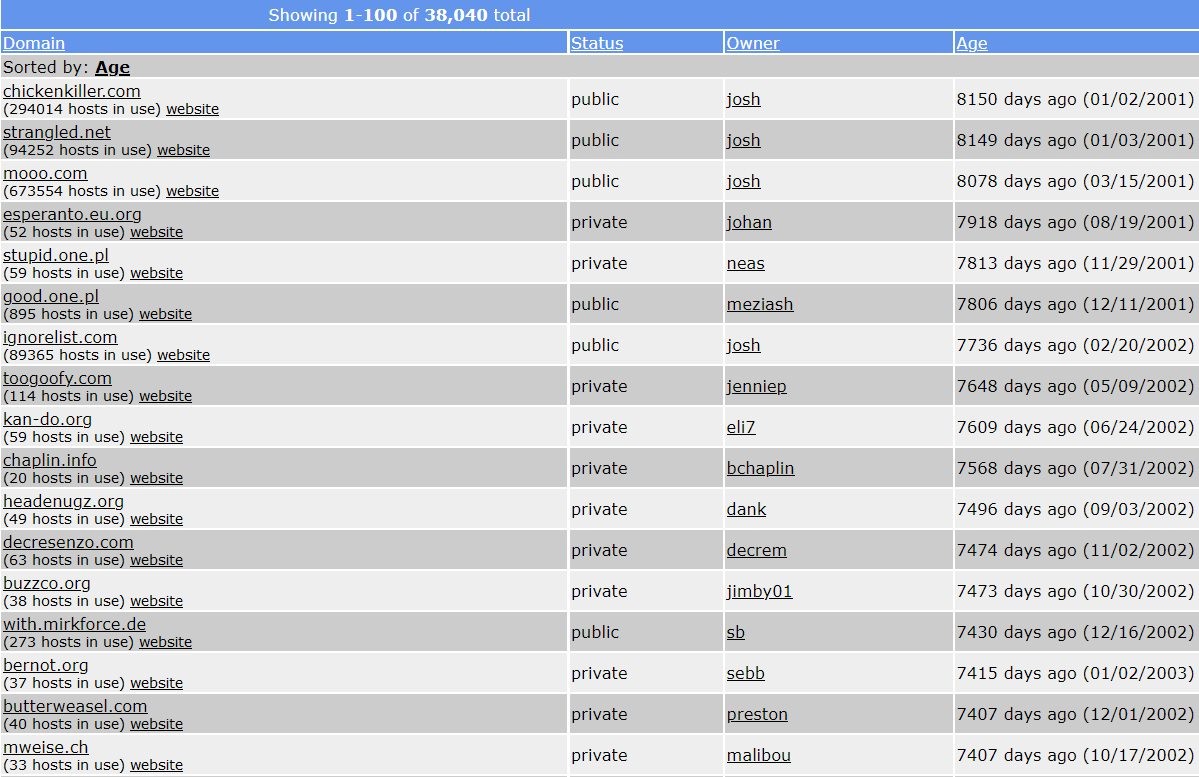Visit the website link for ignorelist.com

184,356
